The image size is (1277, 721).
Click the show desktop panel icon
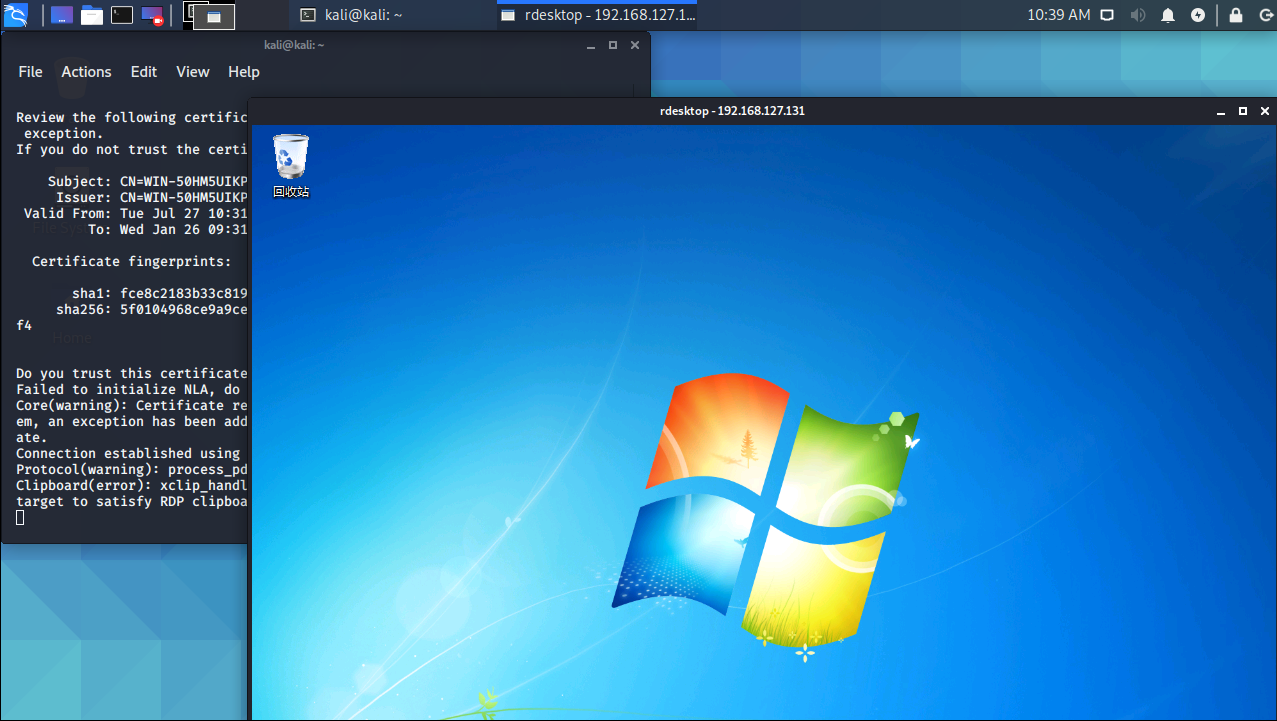(62, 15)
